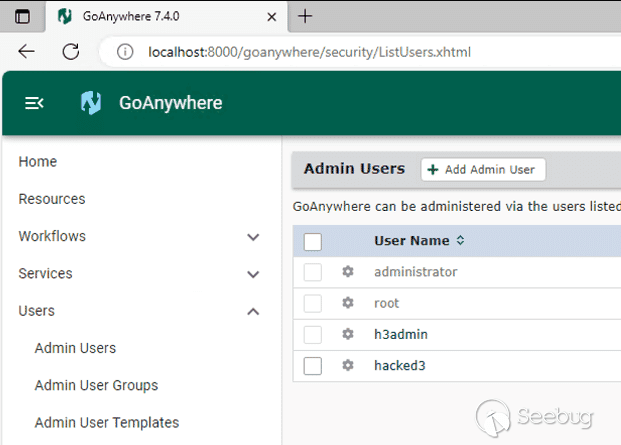Open gear menu for root user
The height and width of the screenshot is (445, 621).
pos(348,303)
